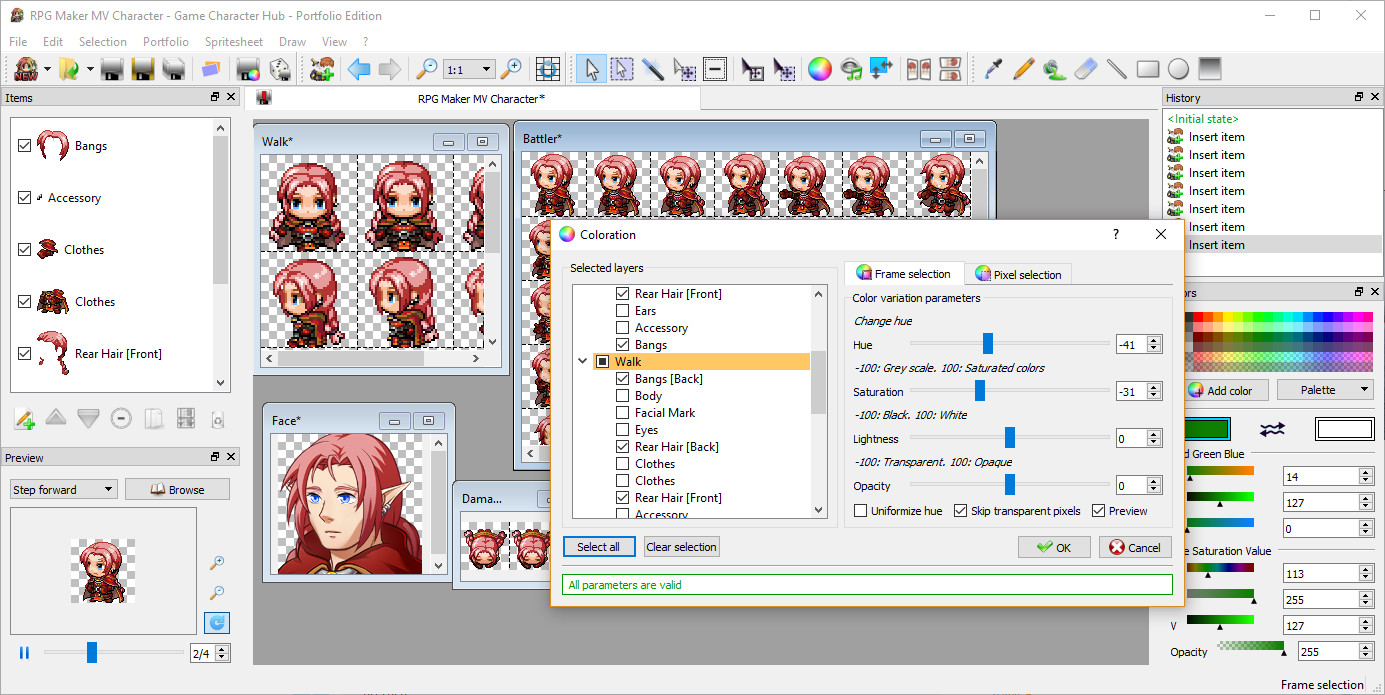Viewport: 1385px width, 695px height.
Task: Select the eyedropper color picker tool
Action: pyautogui.click(x=992, y=68)
